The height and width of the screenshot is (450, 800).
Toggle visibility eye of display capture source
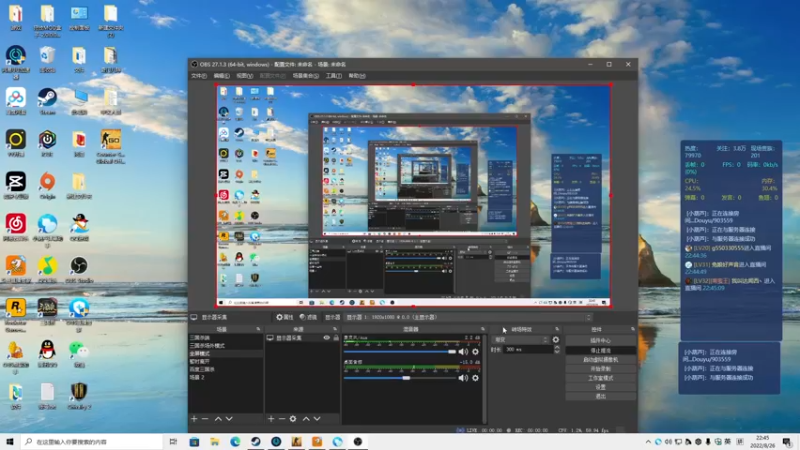pos(327,338)
